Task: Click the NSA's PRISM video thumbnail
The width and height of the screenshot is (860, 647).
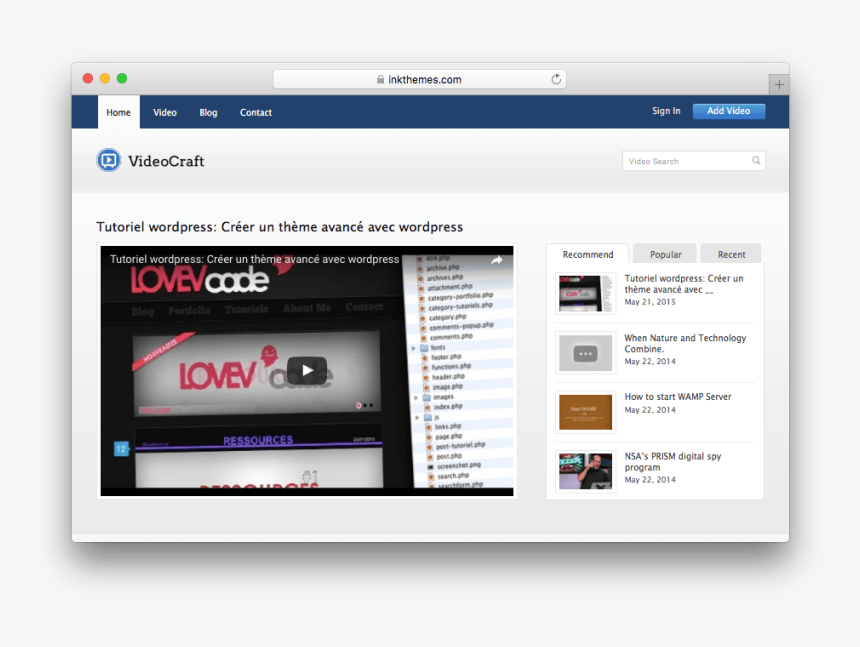Action: pos(585,472)
